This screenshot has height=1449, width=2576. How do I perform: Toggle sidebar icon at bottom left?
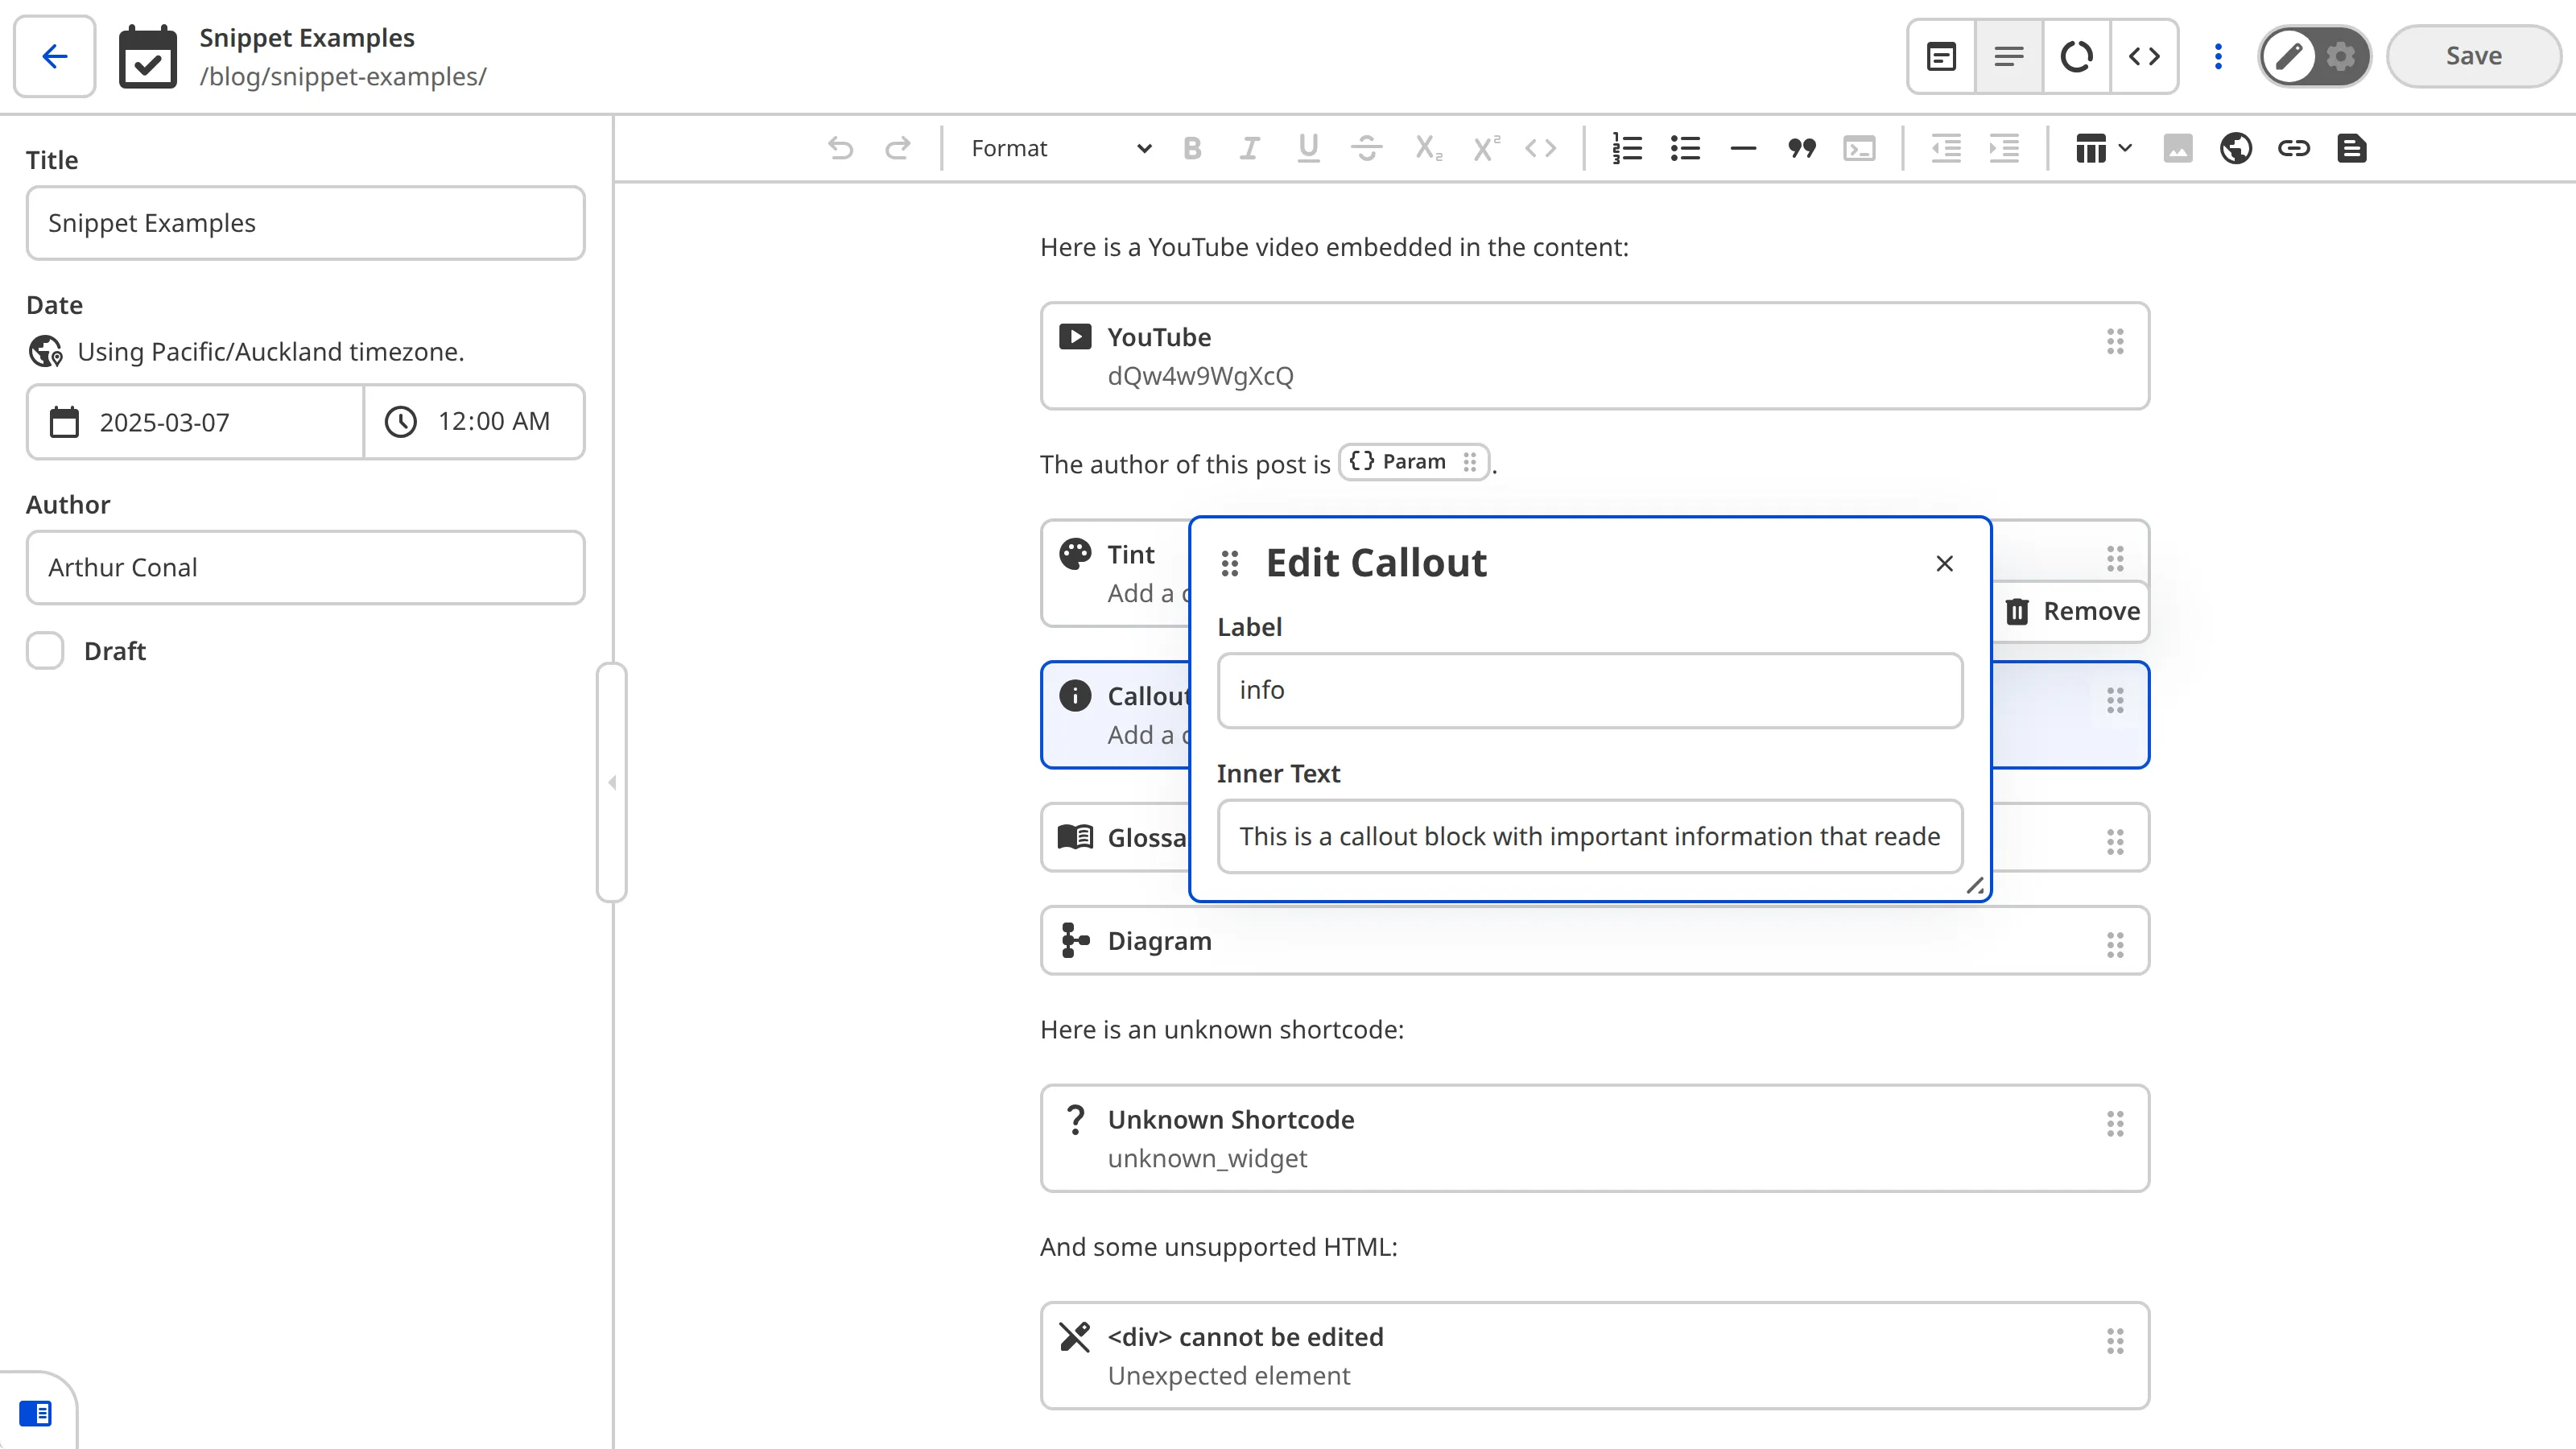pos(35,1413)
